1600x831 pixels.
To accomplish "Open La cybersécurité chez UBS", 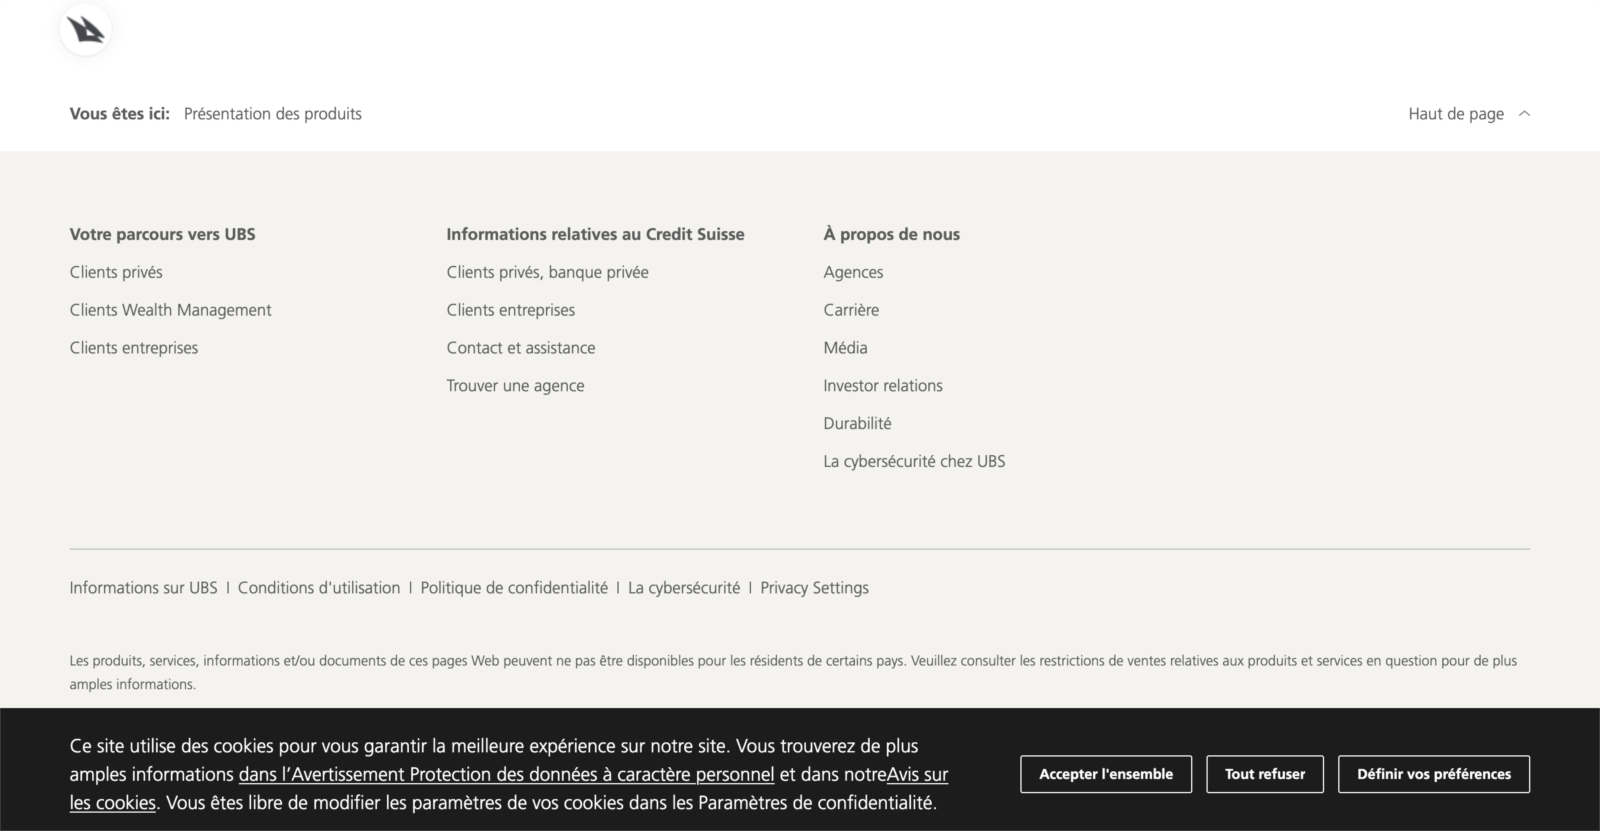I will click(914, 462).
